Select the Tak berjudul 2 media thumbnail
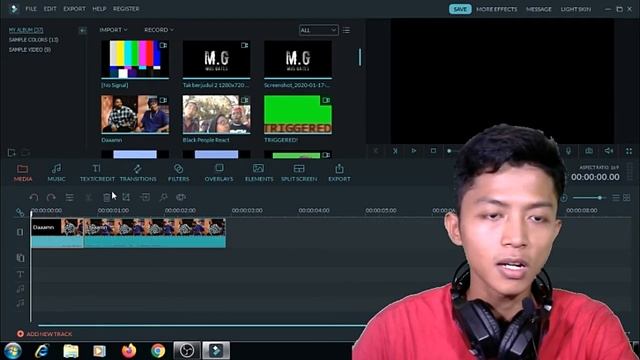 click(216, 59)
